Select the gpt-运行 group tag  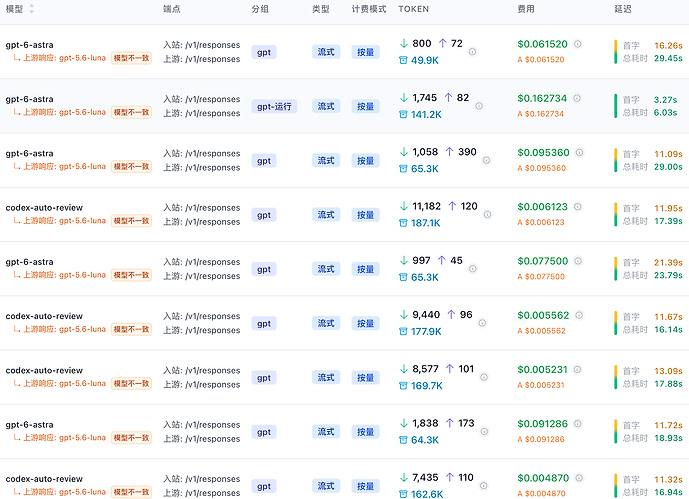coord(274,106)
